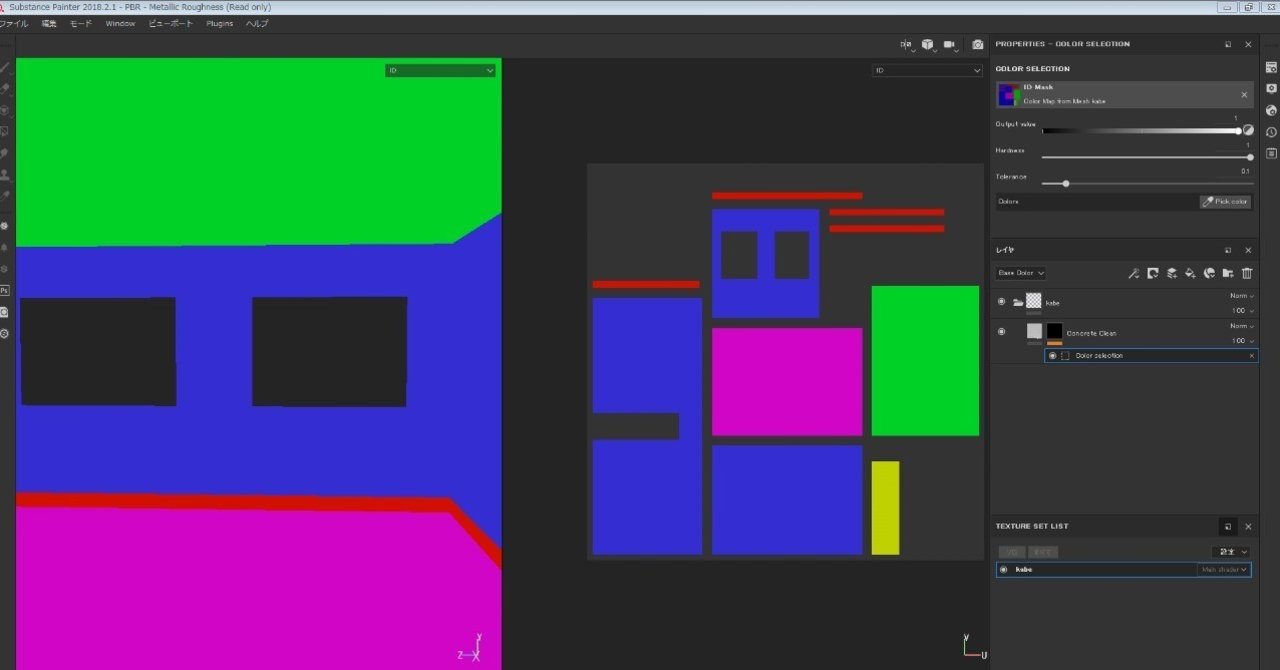Adjust the Hardness slider
The width and height of the screenshot is (1280, 670).
1147,157
